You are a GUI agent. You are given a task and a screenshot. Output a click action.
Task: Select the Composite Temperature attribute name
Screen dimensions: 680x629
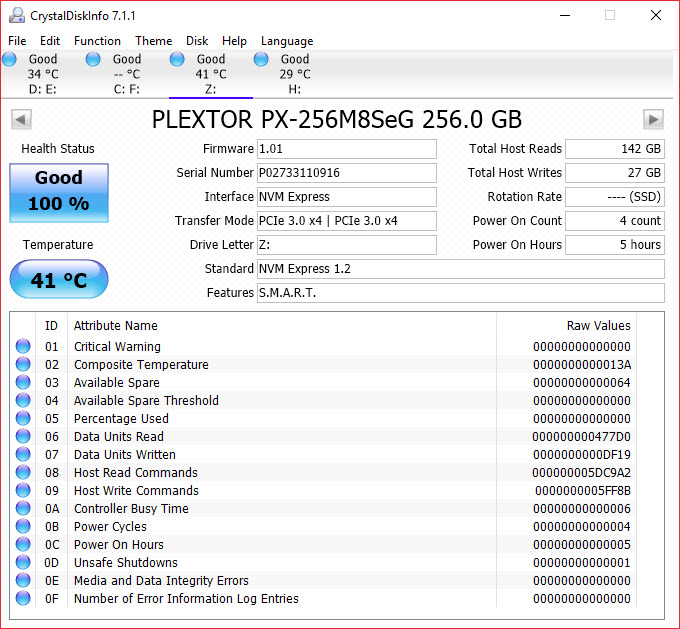click(141, 364)
